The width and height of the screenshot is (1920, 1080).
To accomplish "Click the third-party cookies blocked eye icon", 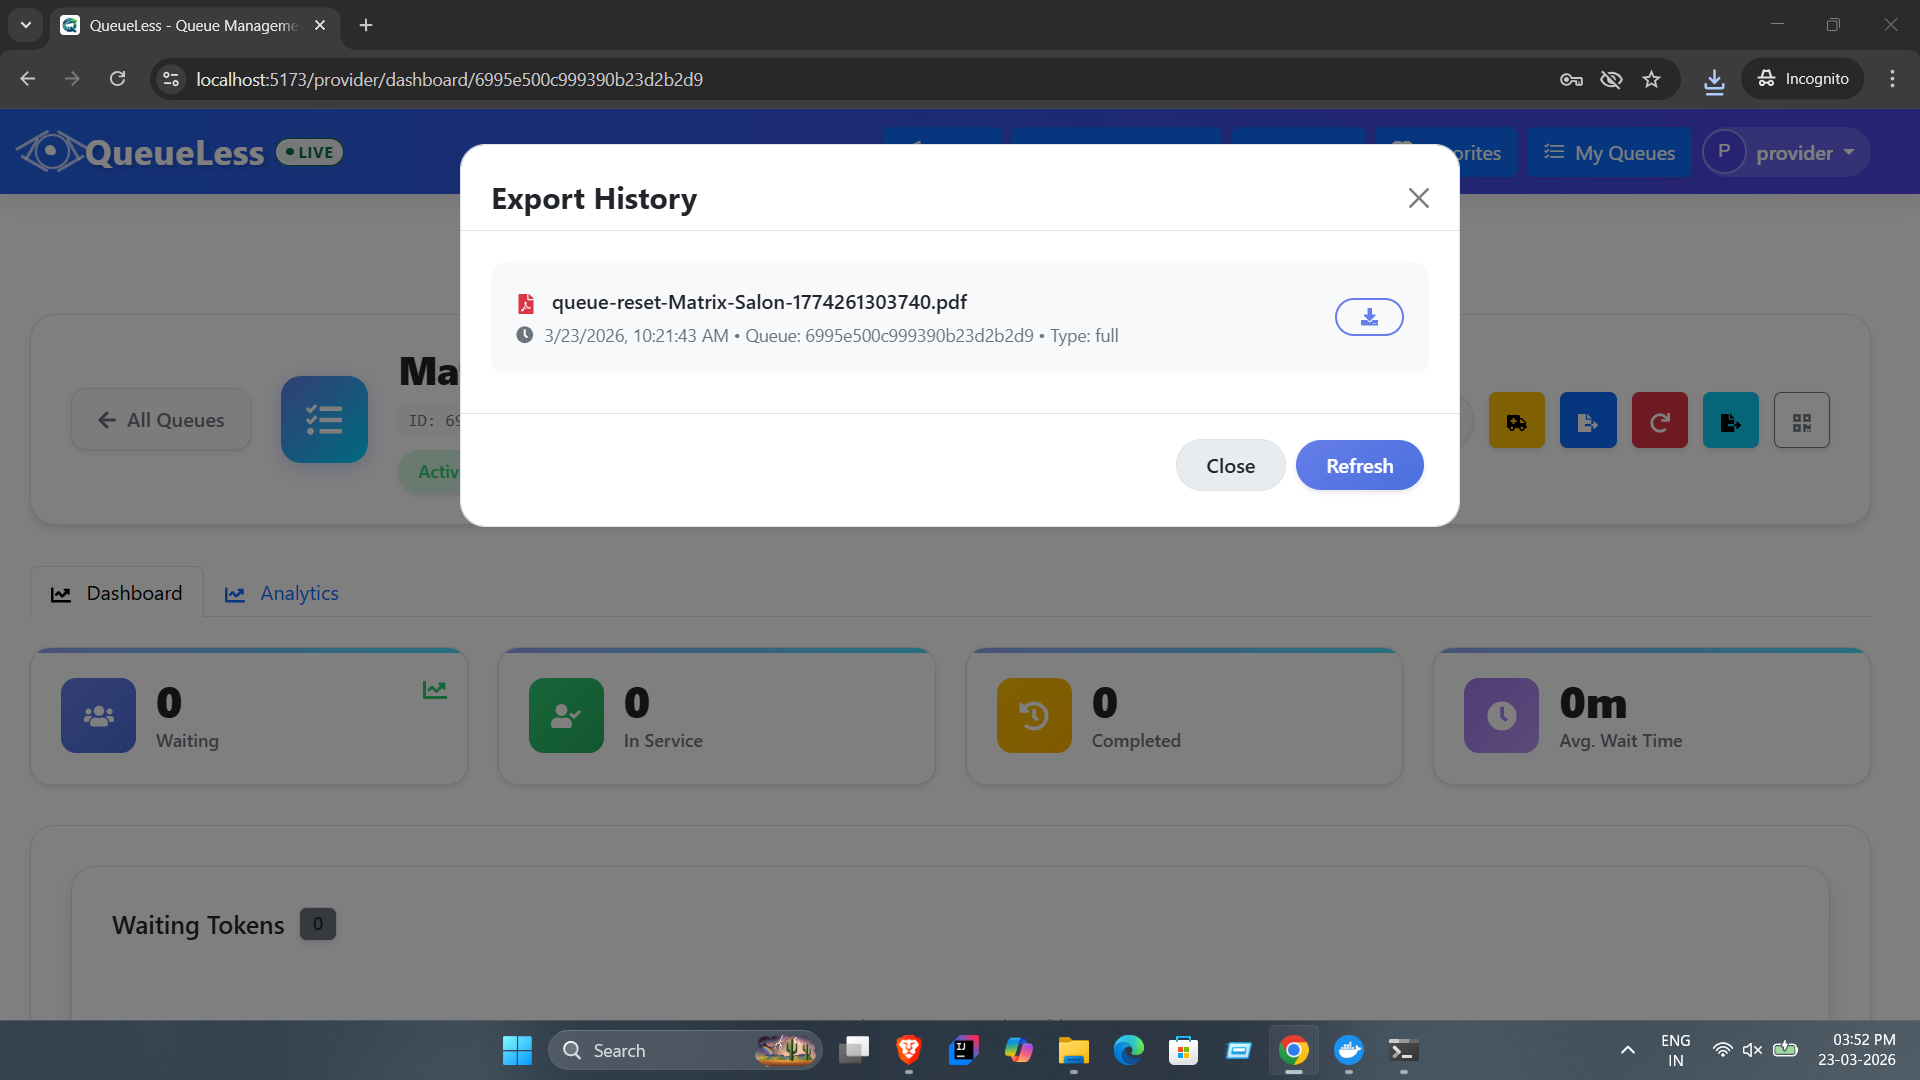I will coord(1611,79).
